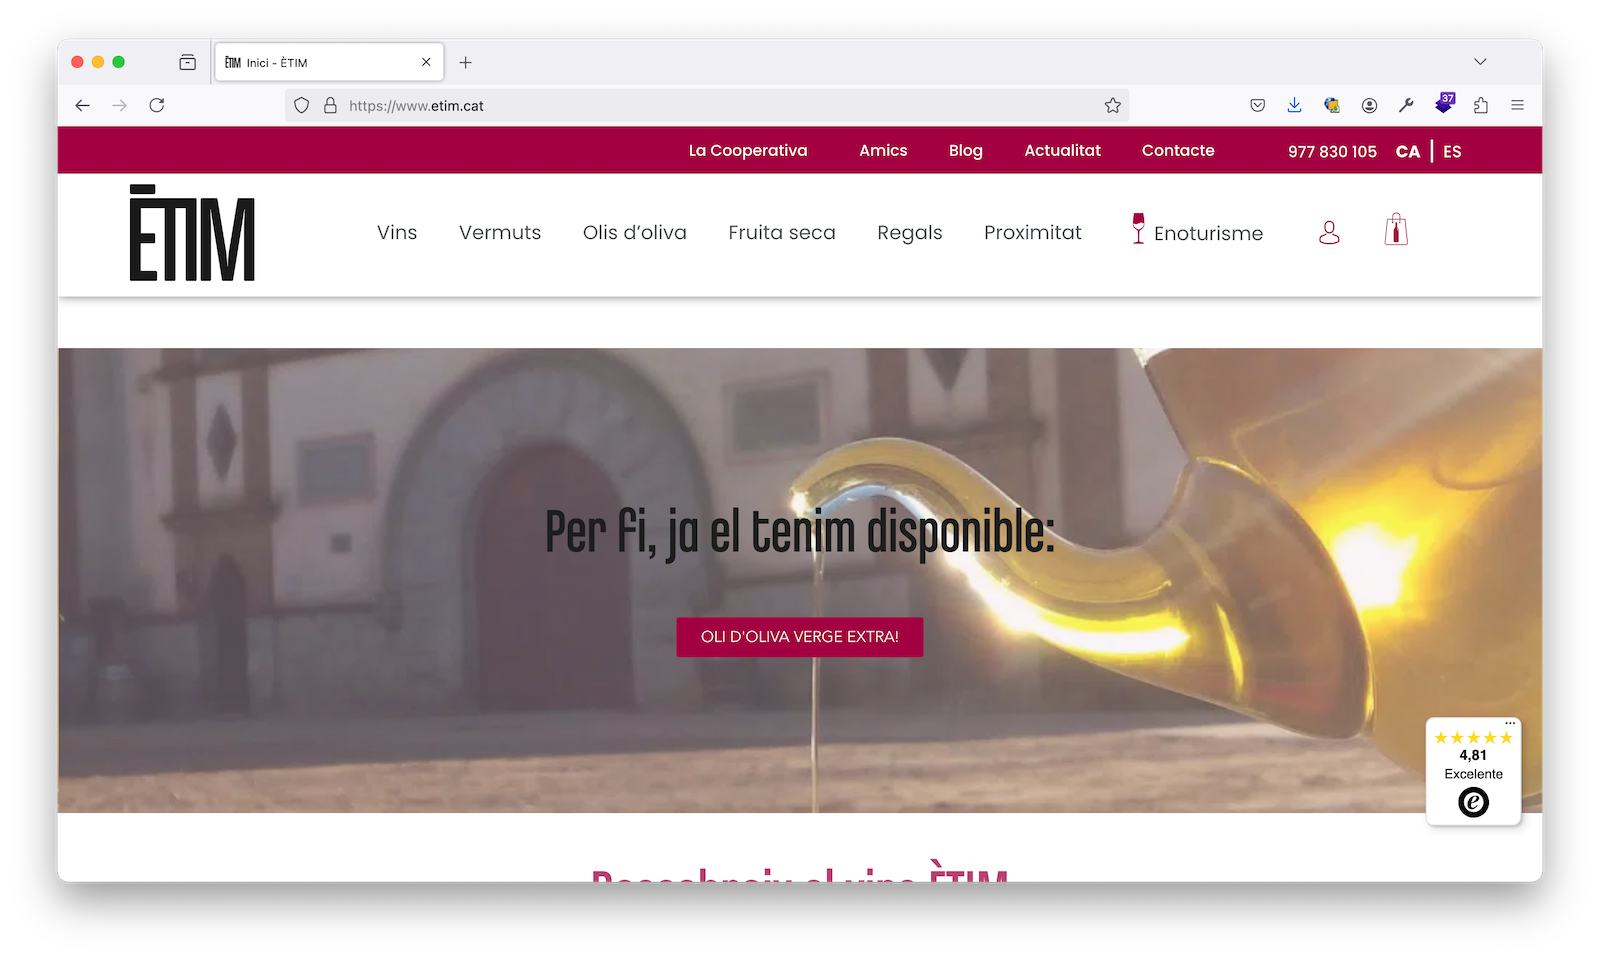Screen dimensions: 1600x958
Task: Click OLI D'OLIVA VERGE EXTRA! button
Action: point(799,637)
